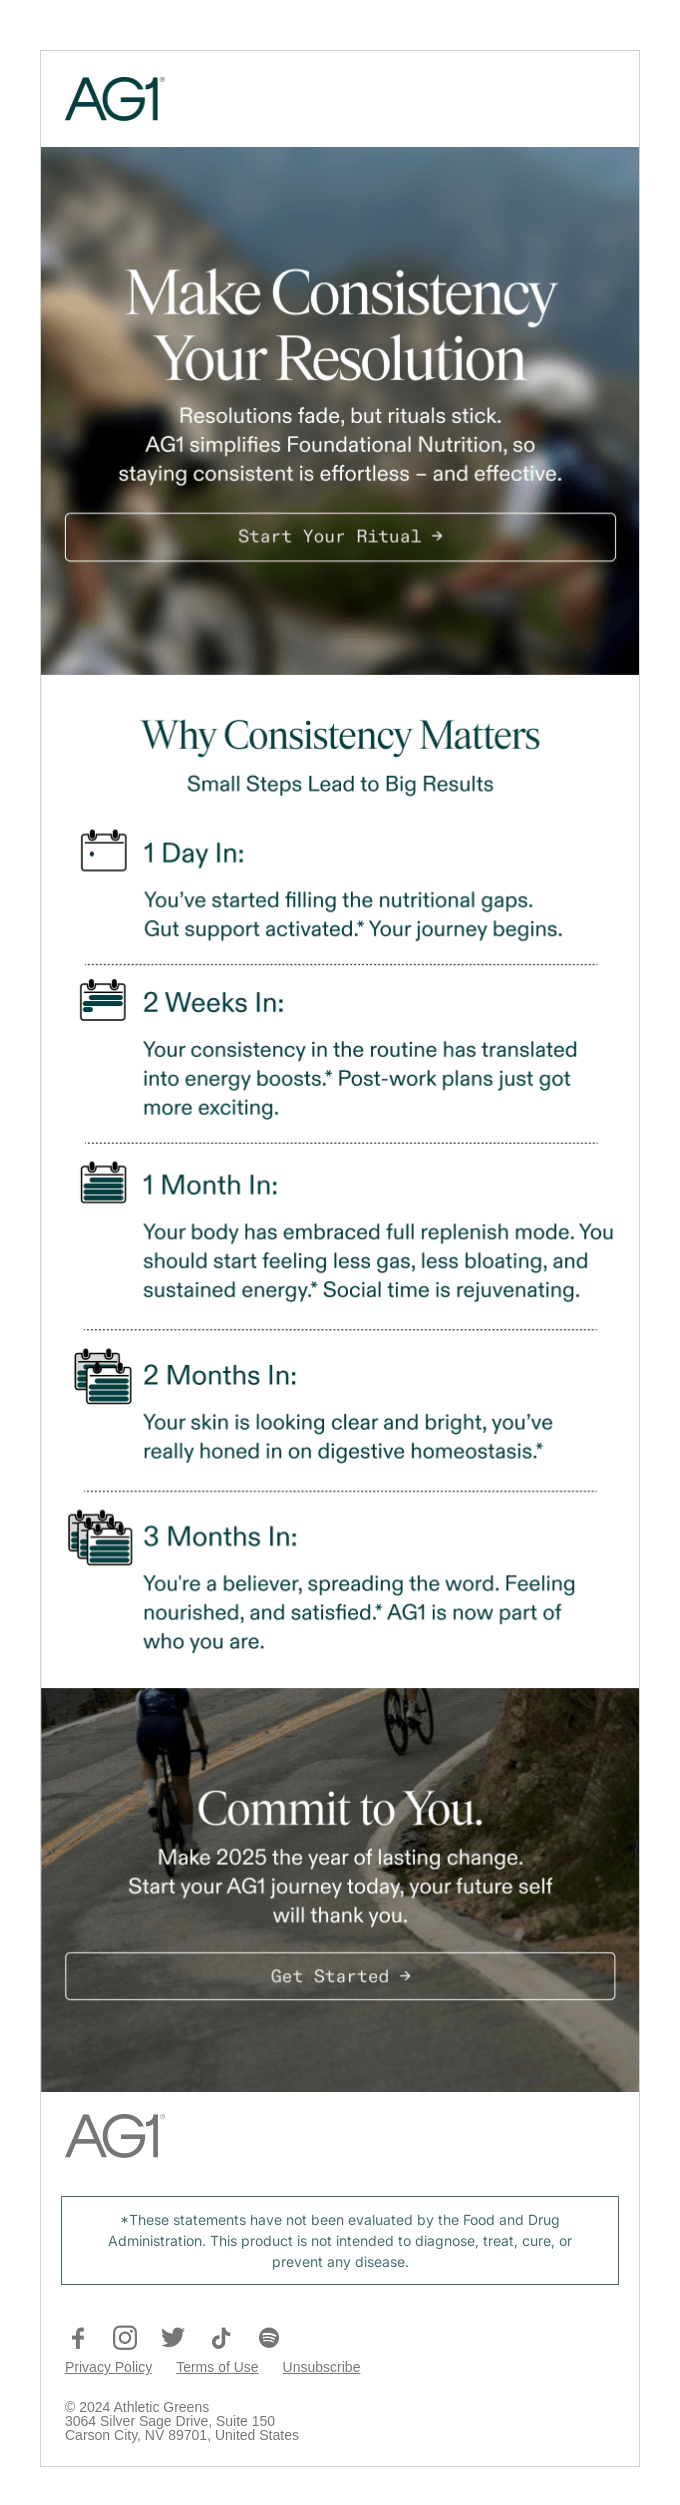Click the 2 Weeks In calendar icon
The width and height of the screenshot is (680, 2505).
[x=103, y=999]
